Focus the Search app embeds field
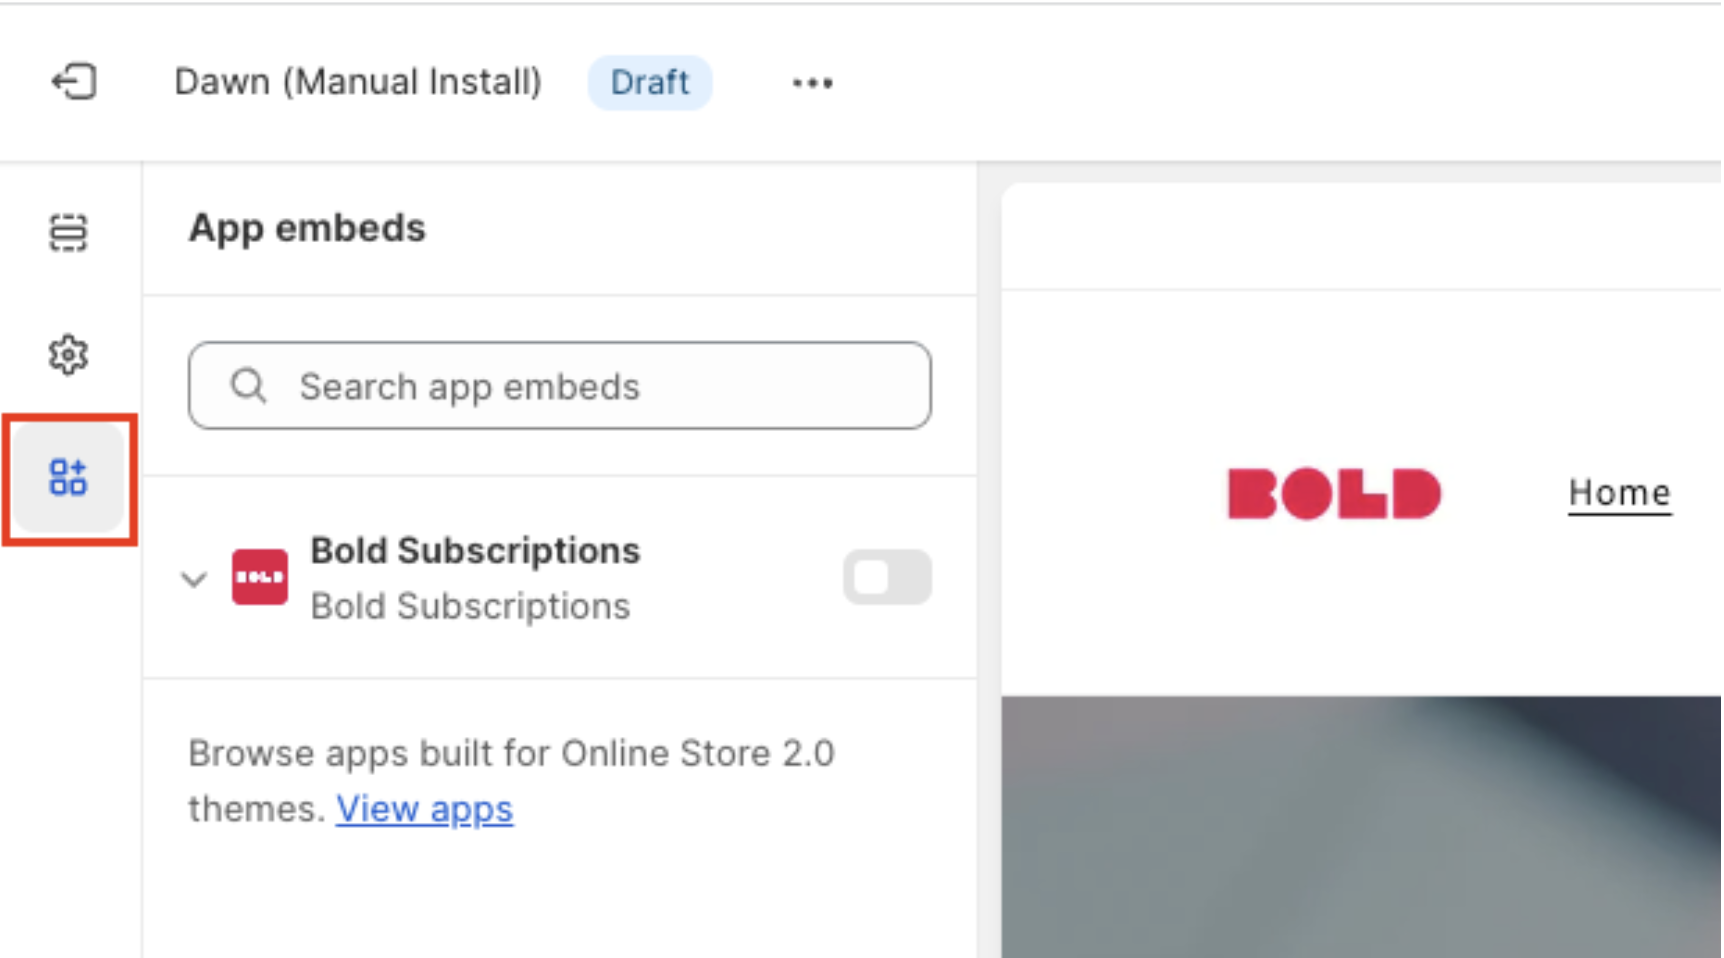 pyautogui.click(x=560, y=386)
